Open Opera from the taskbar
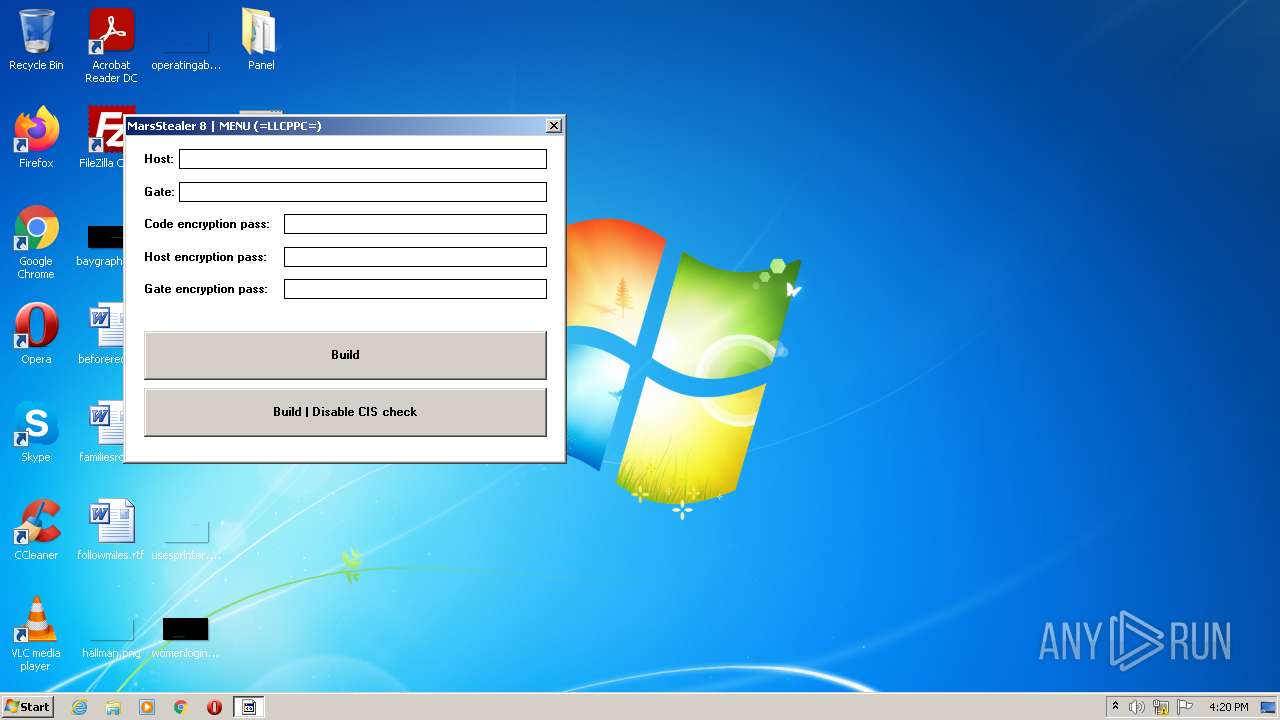 [214, 707]
